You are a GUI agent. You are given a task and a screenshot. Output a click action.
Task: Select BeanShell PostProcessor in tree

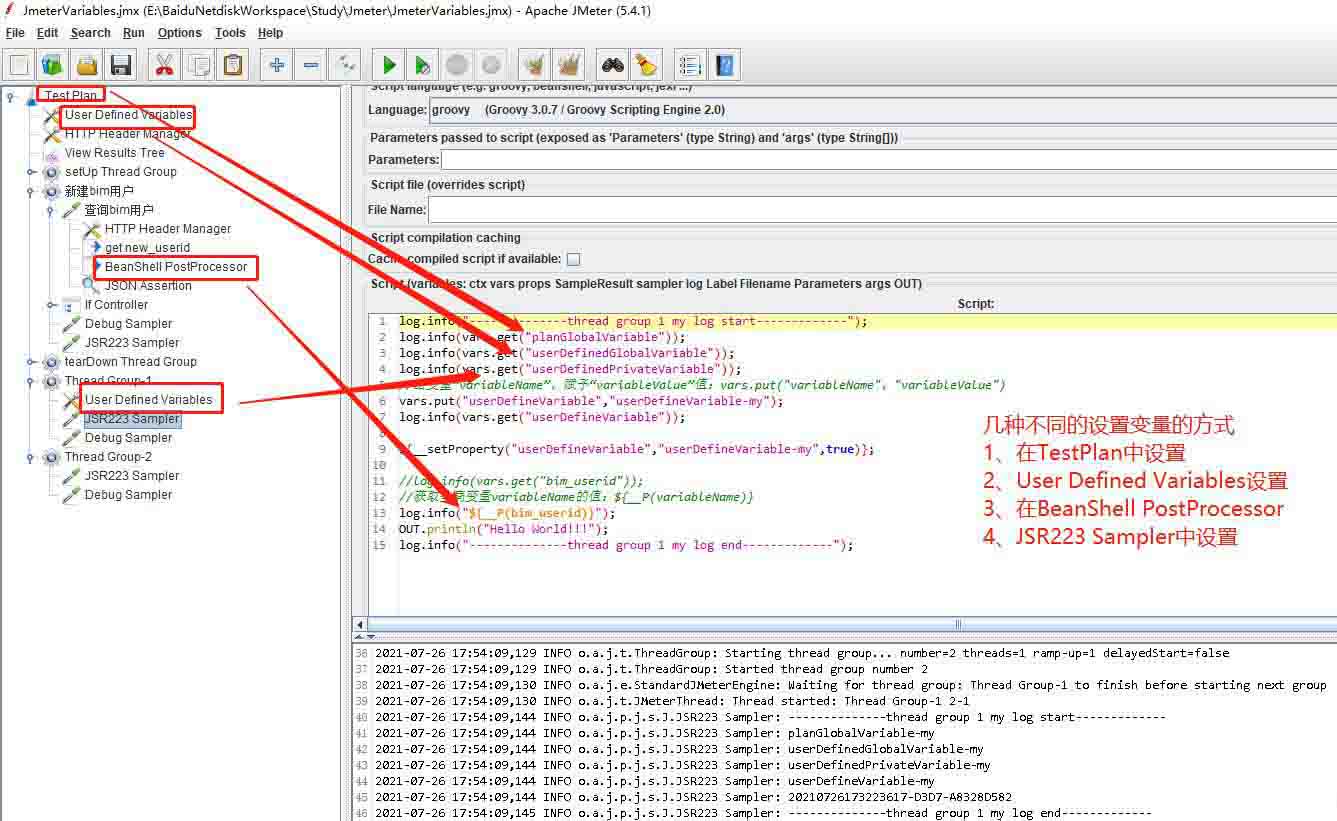coord(175,267)
